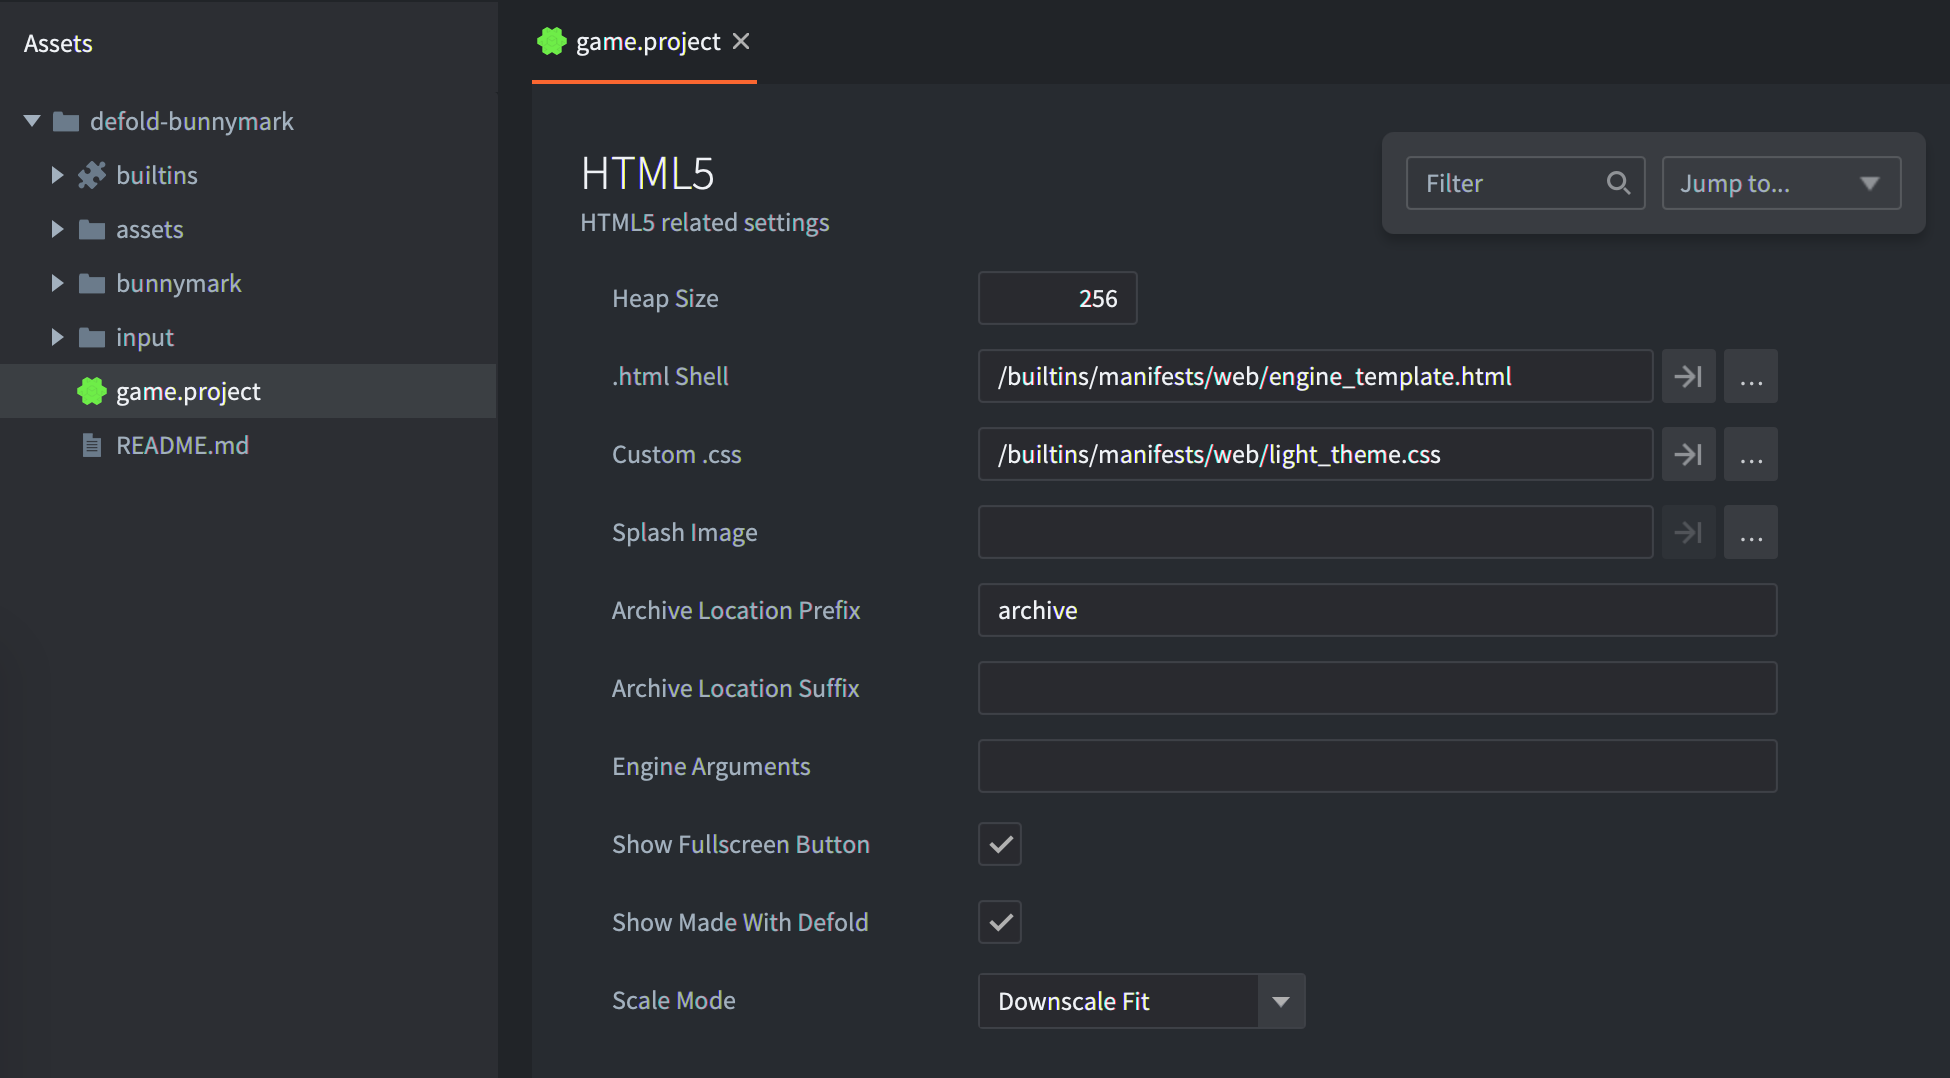Open the Splash Image resource arrow icon
The height and width of the screenshot is (1078, 1950).
1688,532
